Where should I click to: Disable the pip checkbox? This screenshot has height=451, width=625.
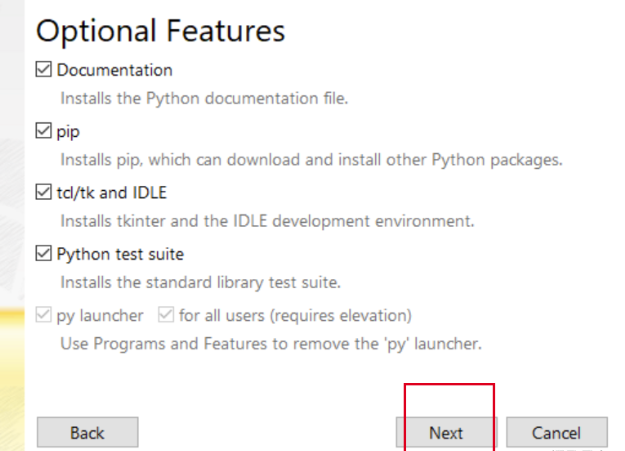click(43, 131)
